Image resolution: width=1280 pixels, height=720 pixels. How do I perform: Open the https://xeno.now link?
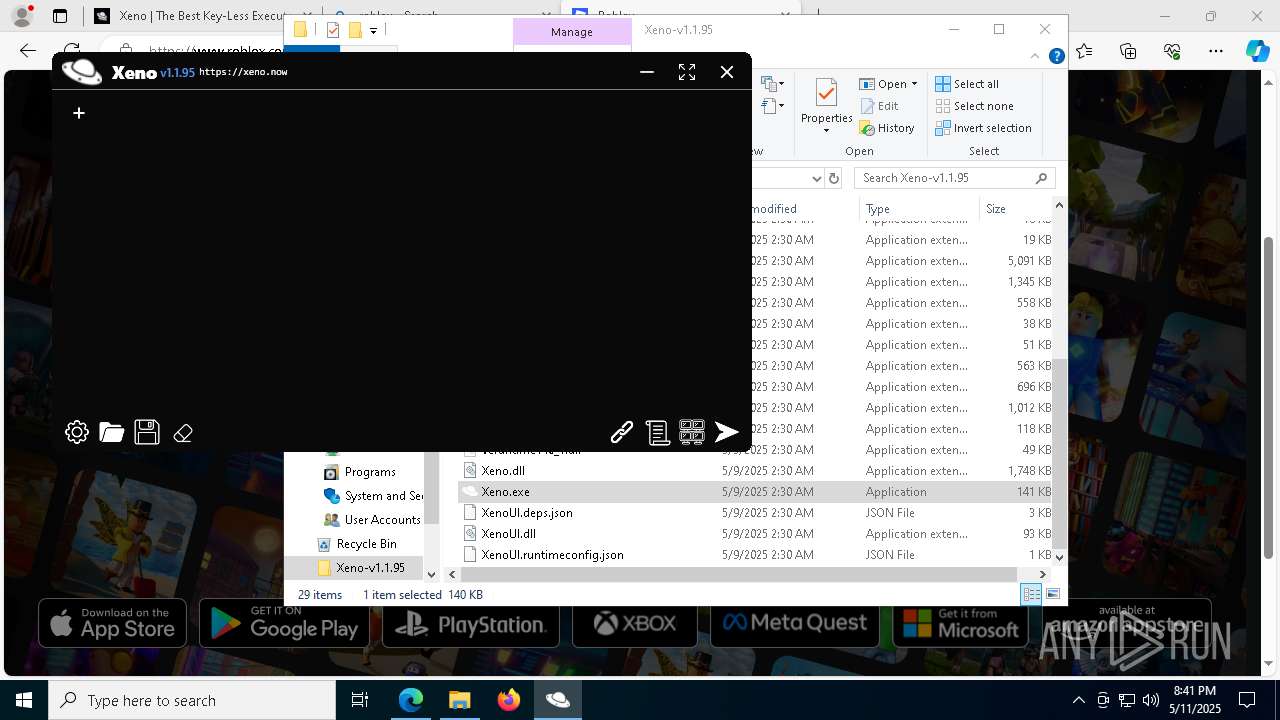(x=243, y=72)
